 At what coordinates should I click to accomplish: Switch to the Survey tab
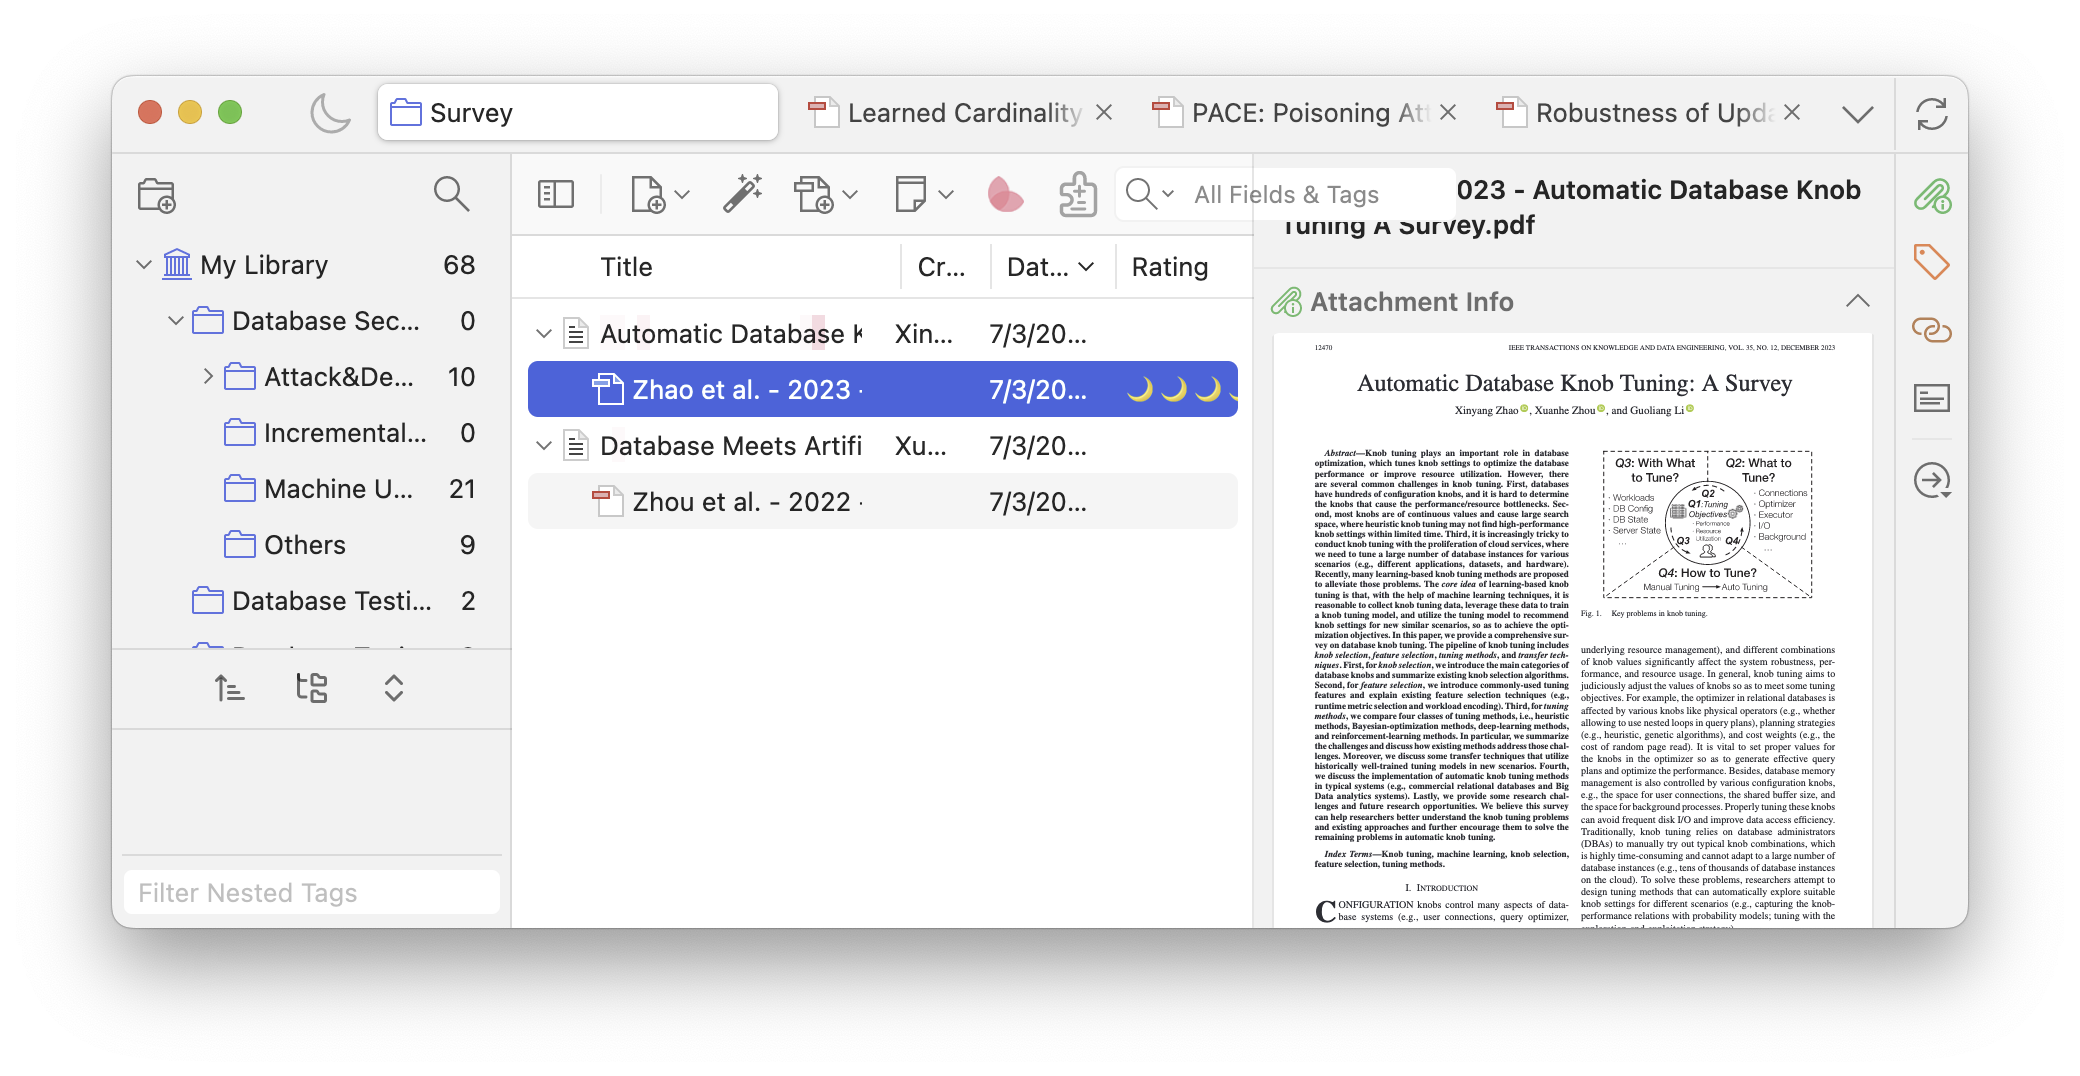coord(577,113)
